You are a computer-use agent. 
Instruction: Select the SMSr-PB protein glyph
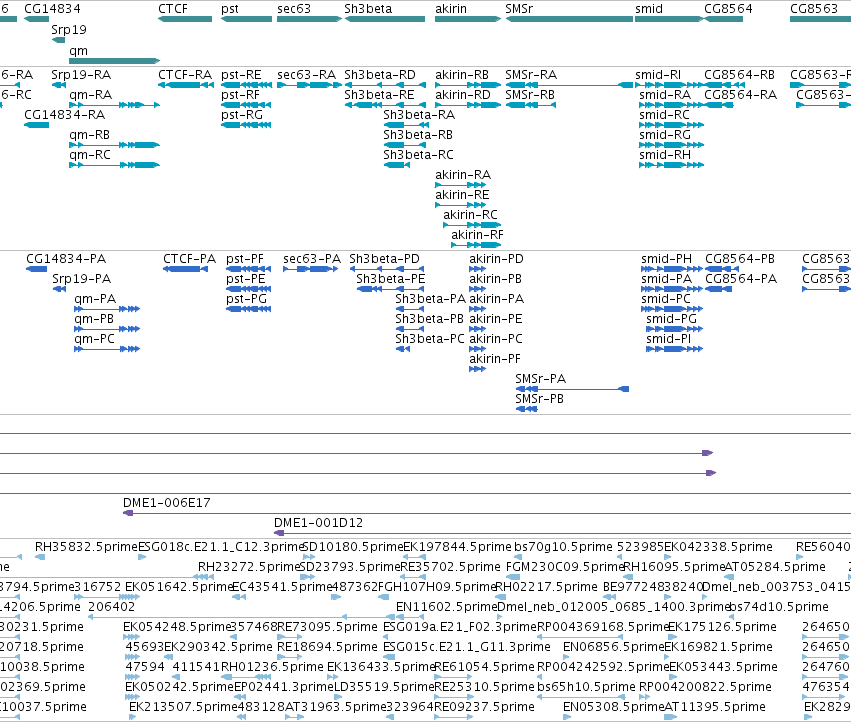click(526, 409)
